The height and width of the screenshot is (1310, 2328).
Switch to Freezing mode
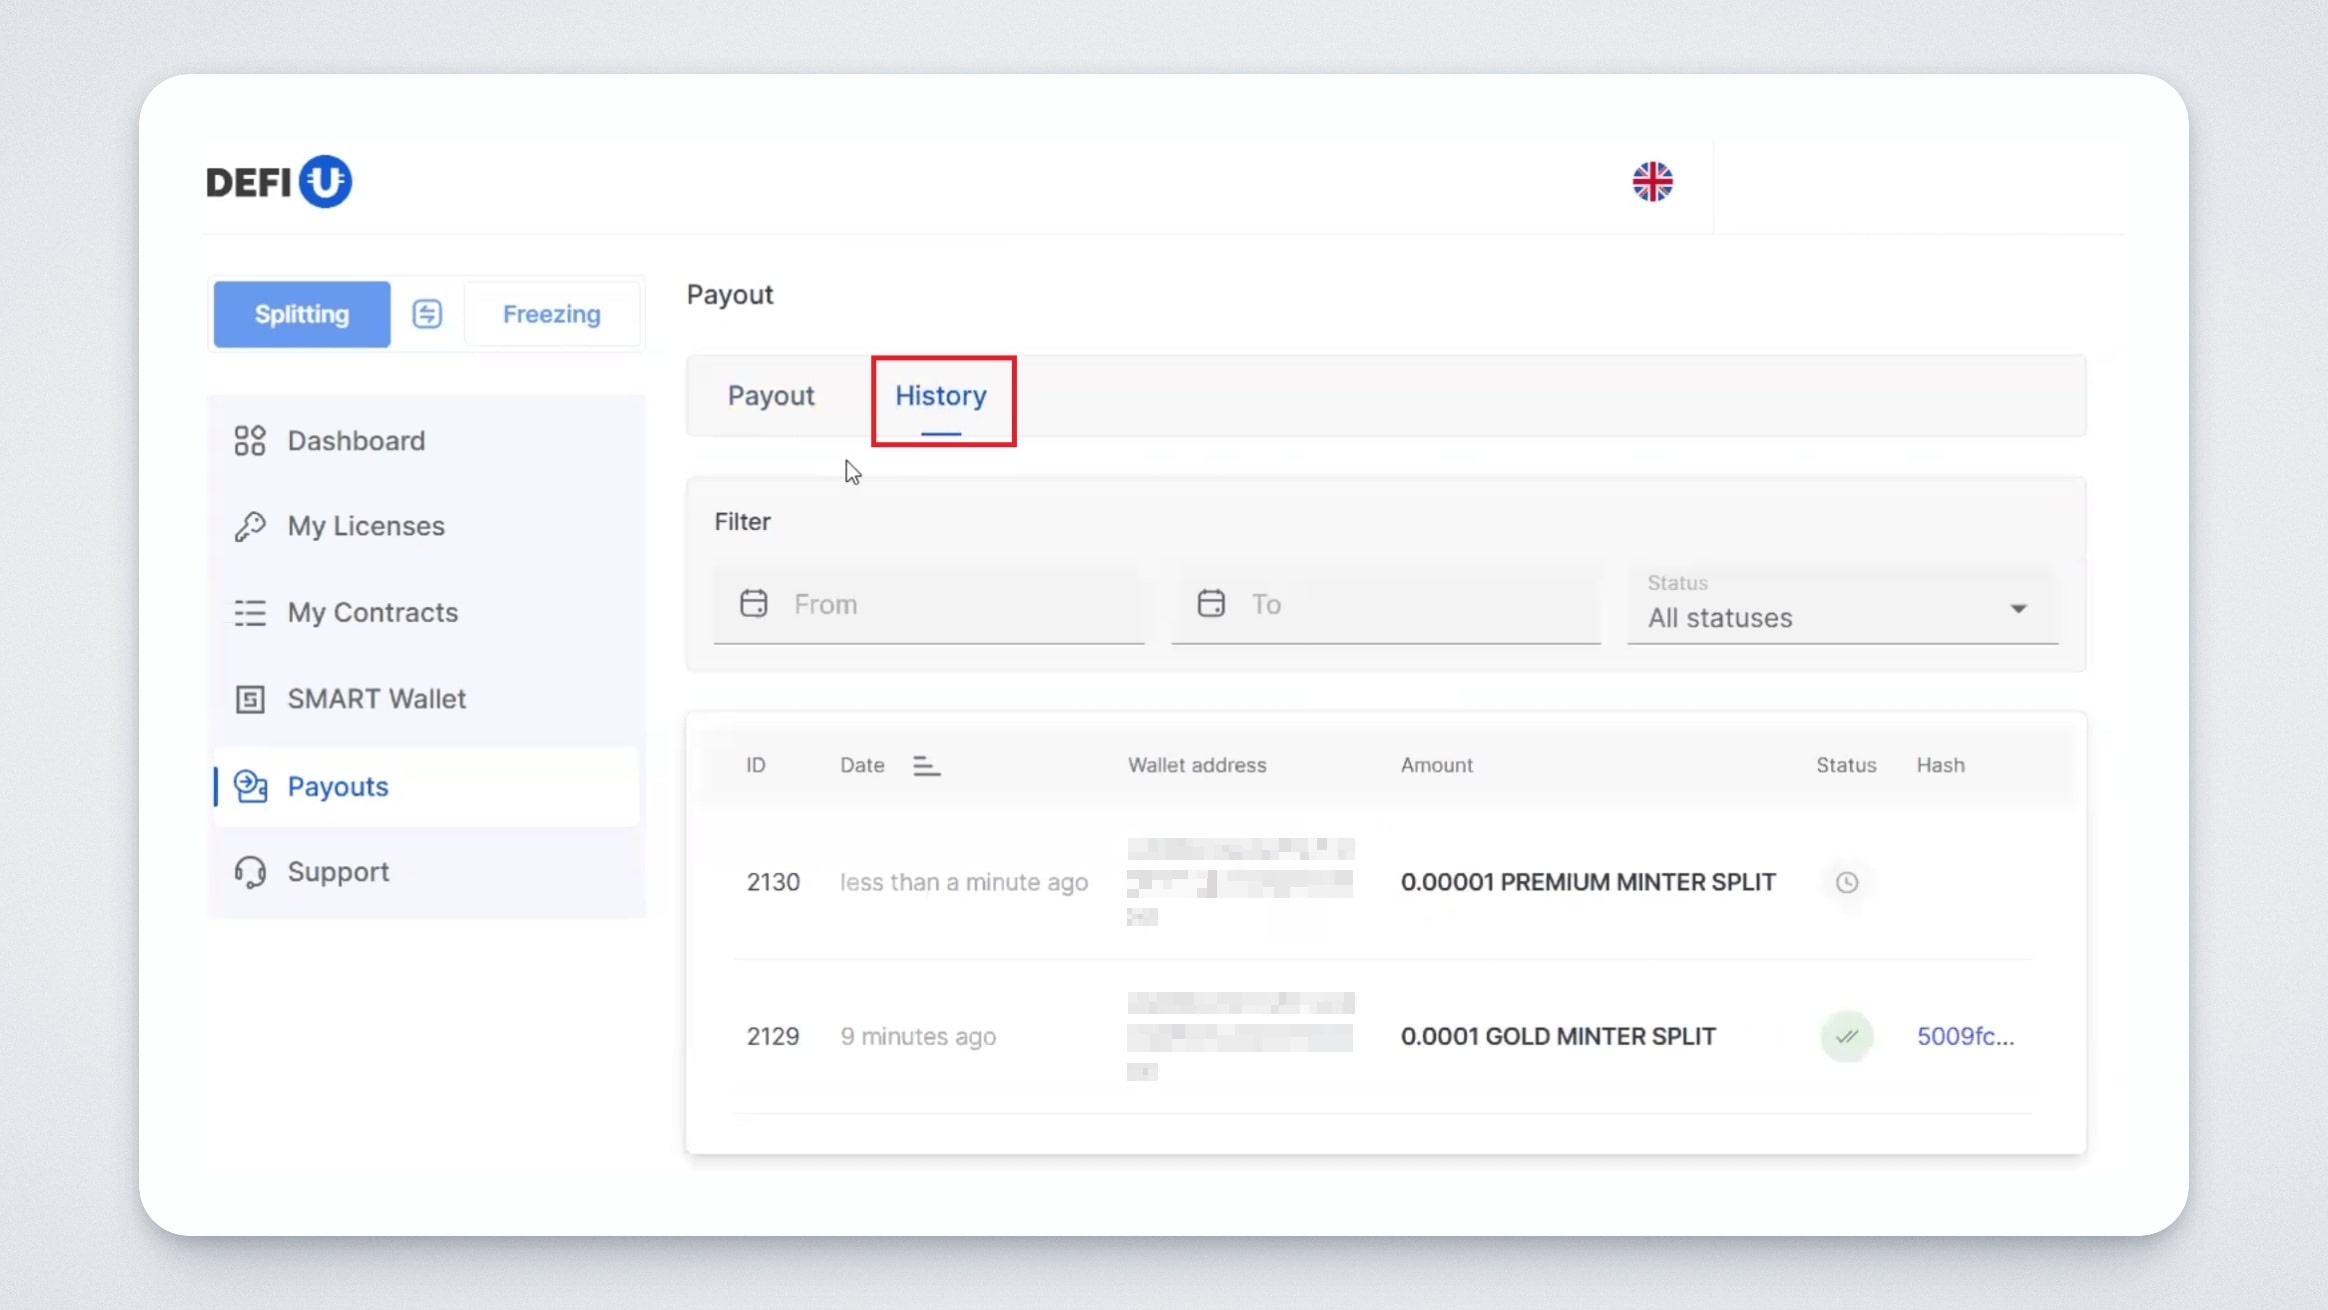[551, 314]
